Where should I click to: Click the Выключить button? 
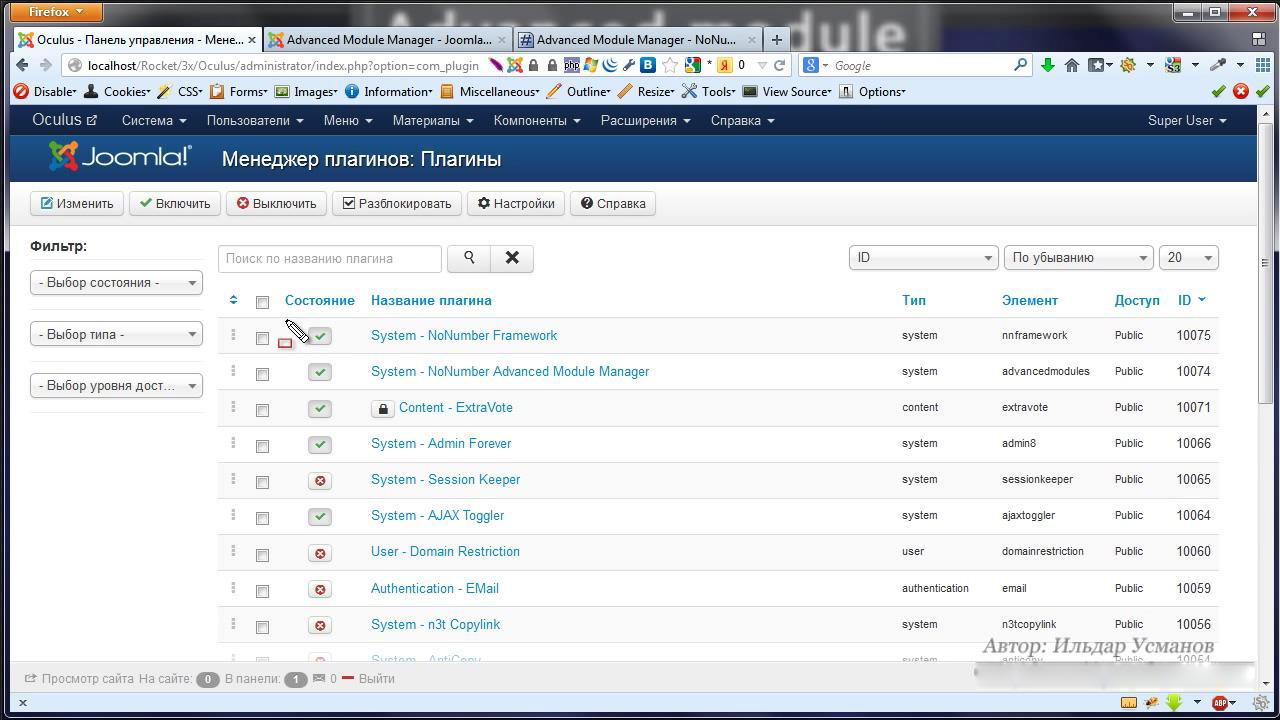(276, 203)
